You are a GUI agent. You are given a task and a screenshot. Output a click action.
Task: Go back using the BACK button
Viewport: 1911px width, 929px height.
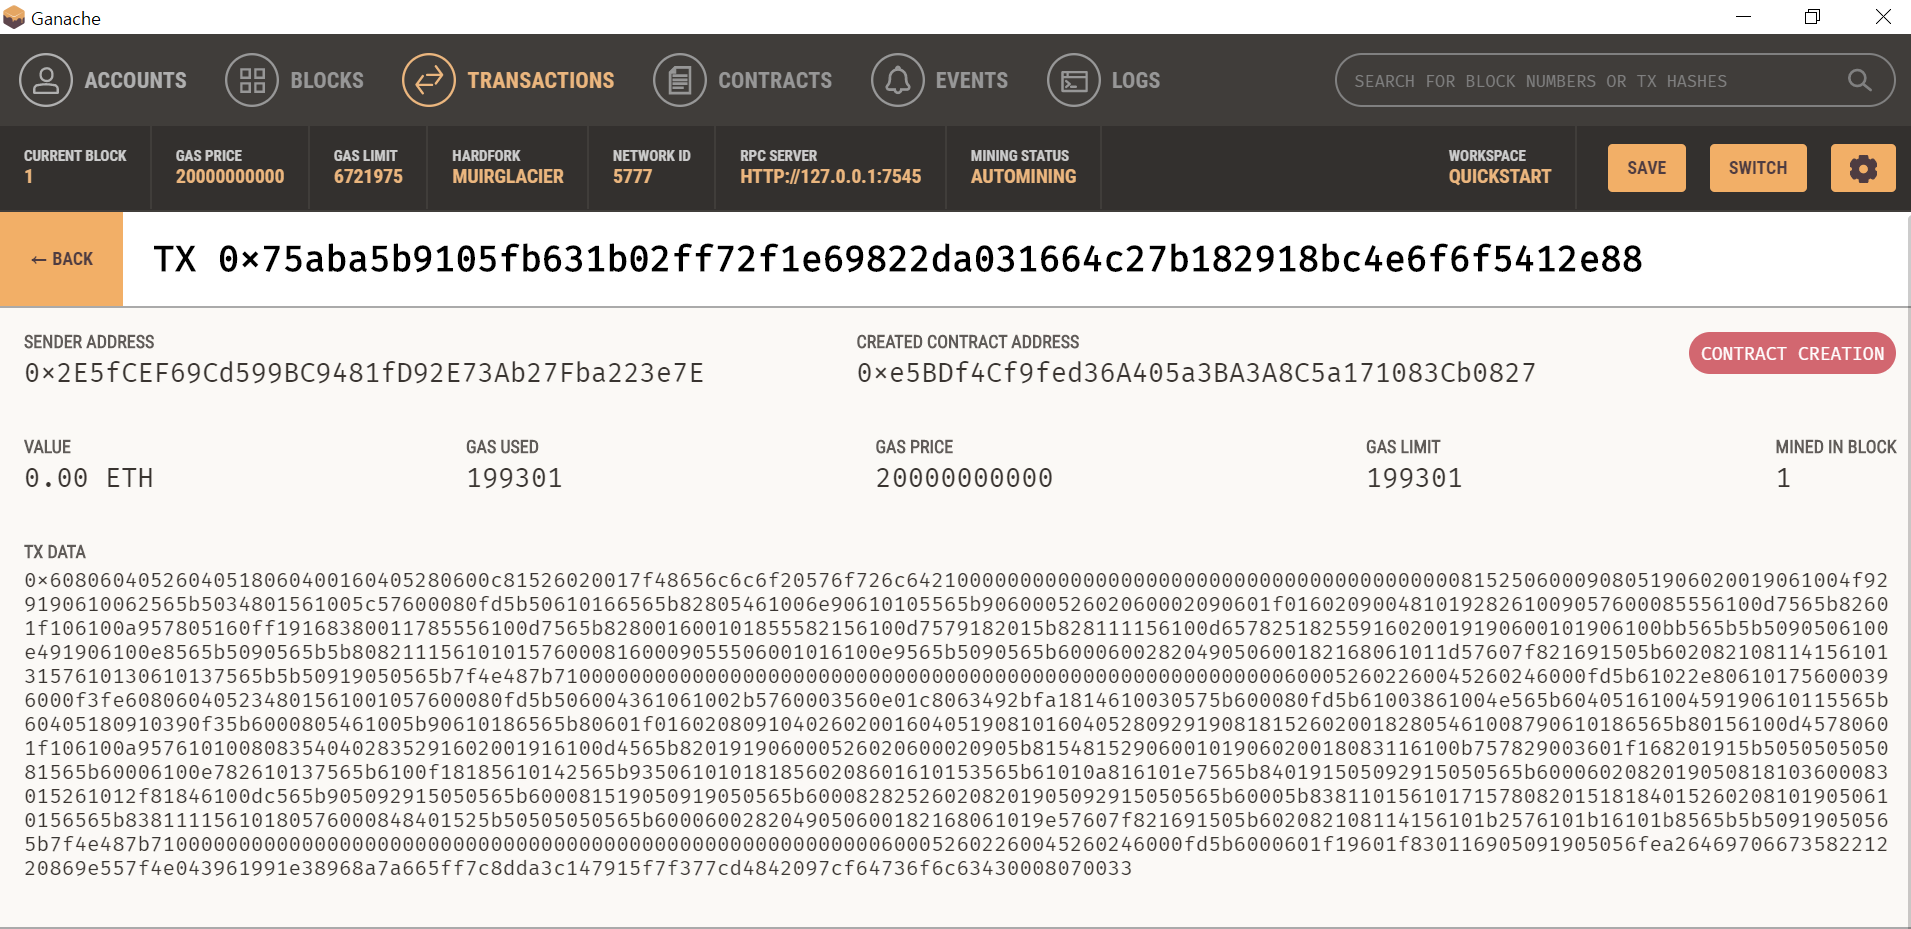[x=62, y=259]
